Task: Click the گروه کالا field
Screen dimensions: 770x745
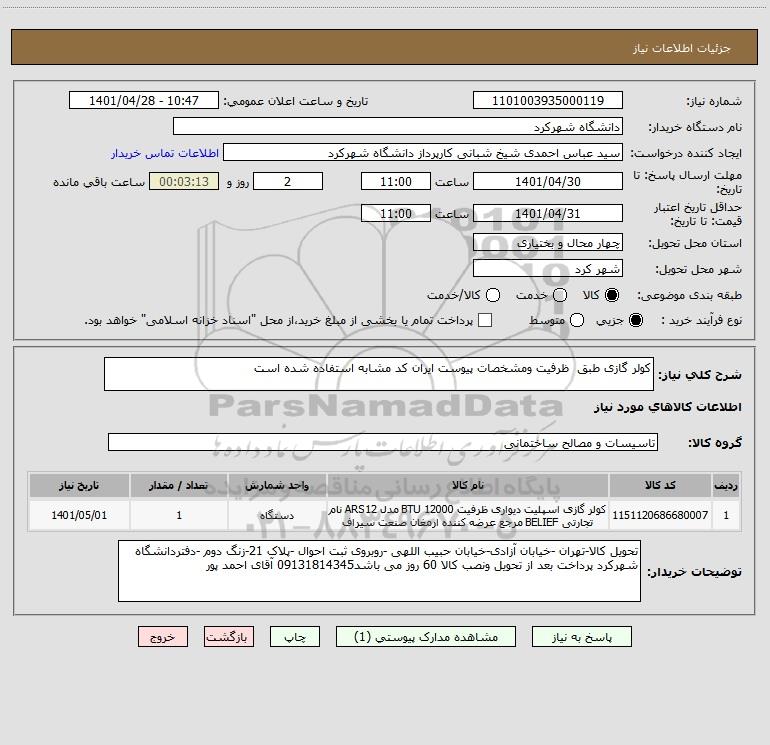Action: click(383, 442)
